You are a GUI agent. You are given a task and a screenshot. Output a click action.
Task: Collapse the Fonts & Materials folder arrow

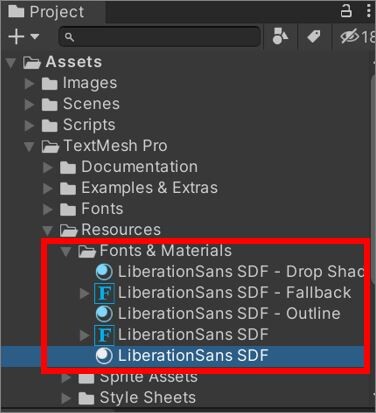(x=66, y=251)
